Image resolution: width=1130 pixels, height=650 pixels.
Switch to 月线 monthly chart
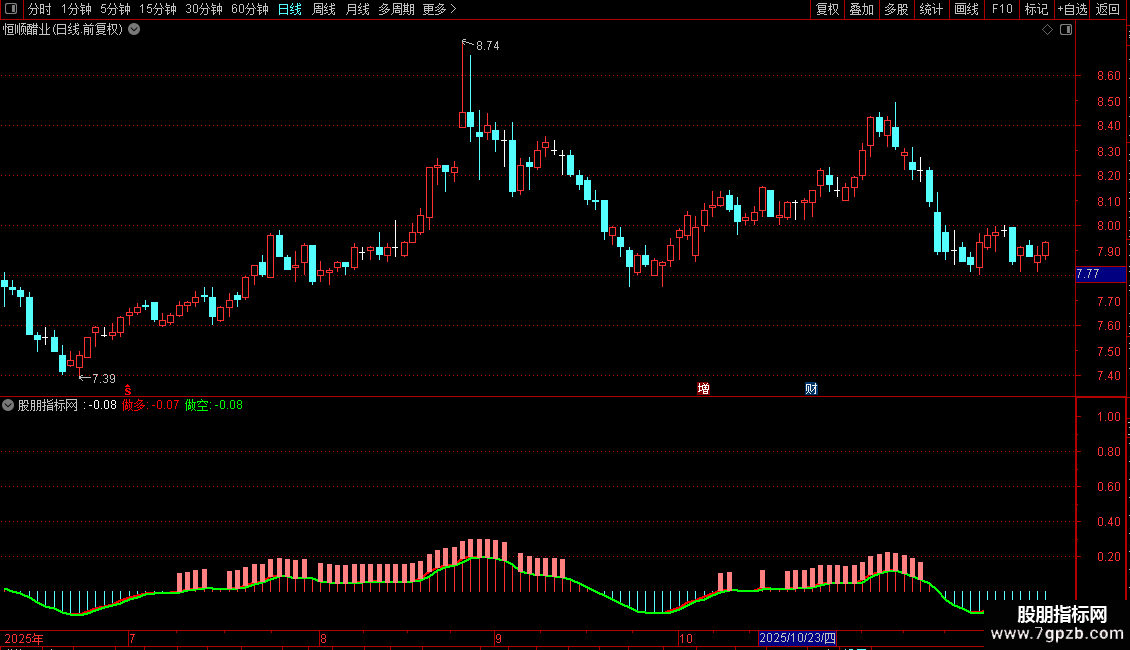coord(357,9)
